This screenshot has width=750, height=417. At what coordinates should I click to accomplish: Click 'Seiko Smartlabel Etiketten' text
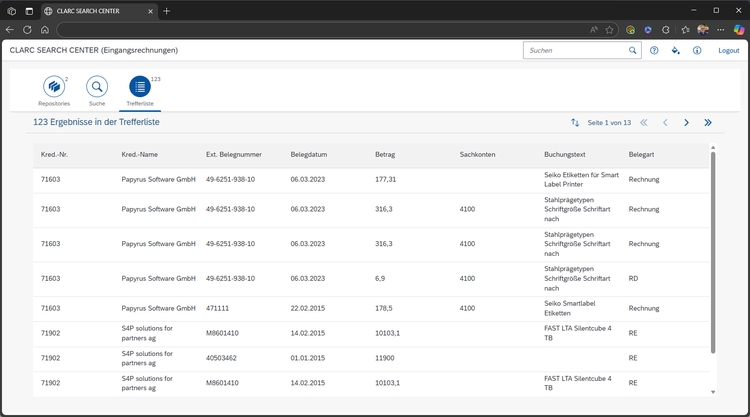click(x=570, y=308)
